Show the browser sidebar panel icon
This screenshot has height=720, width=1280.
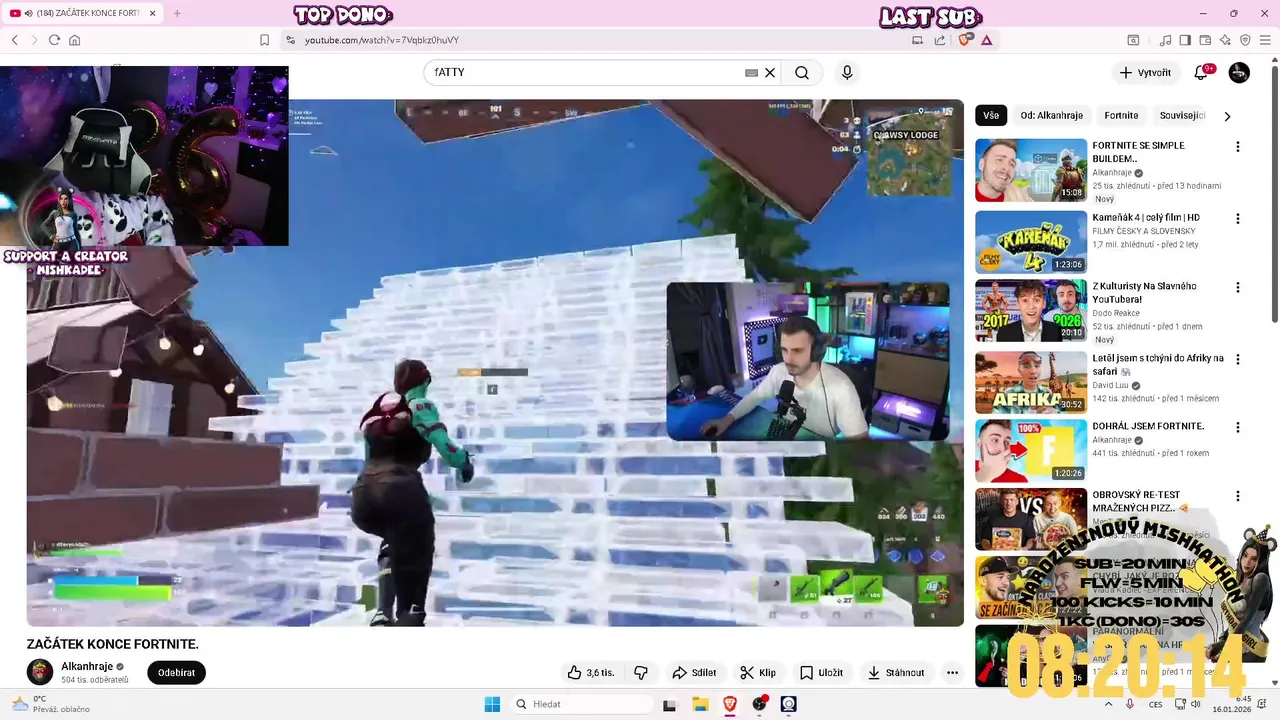(x=1185, y=40)
